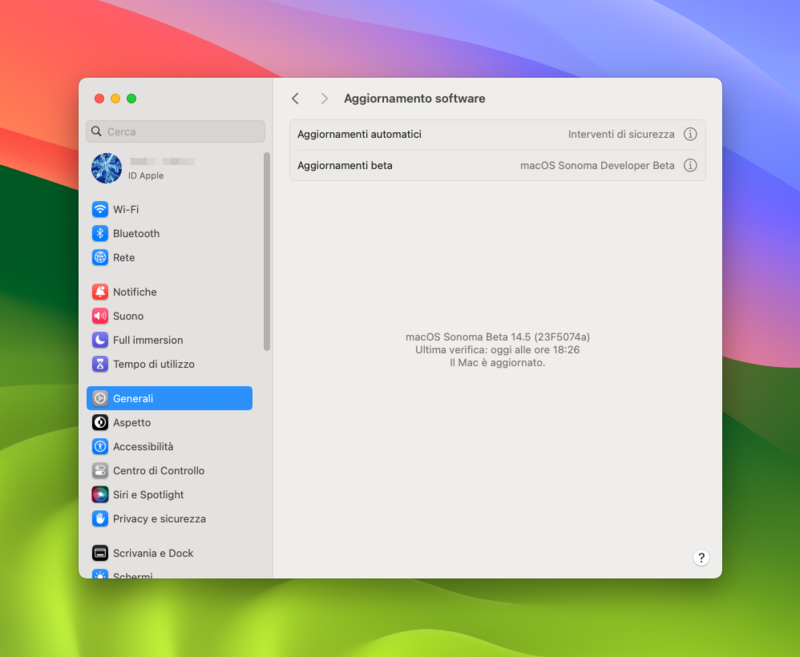Click Il Mac è aggiornato text
This screenshot has height=657, width=800.
coord(497,362)
